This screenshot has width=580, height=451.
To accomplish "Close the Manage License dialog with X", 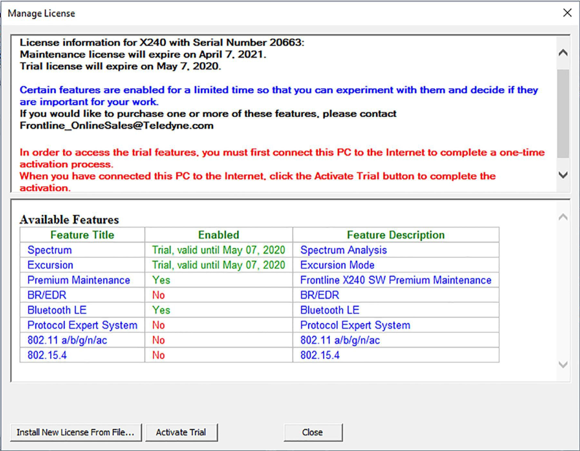I will (567, 13).
